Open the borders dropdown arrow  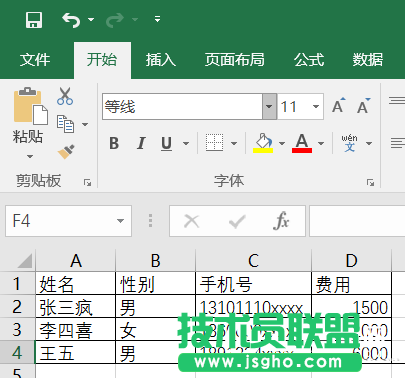point(234,144)
